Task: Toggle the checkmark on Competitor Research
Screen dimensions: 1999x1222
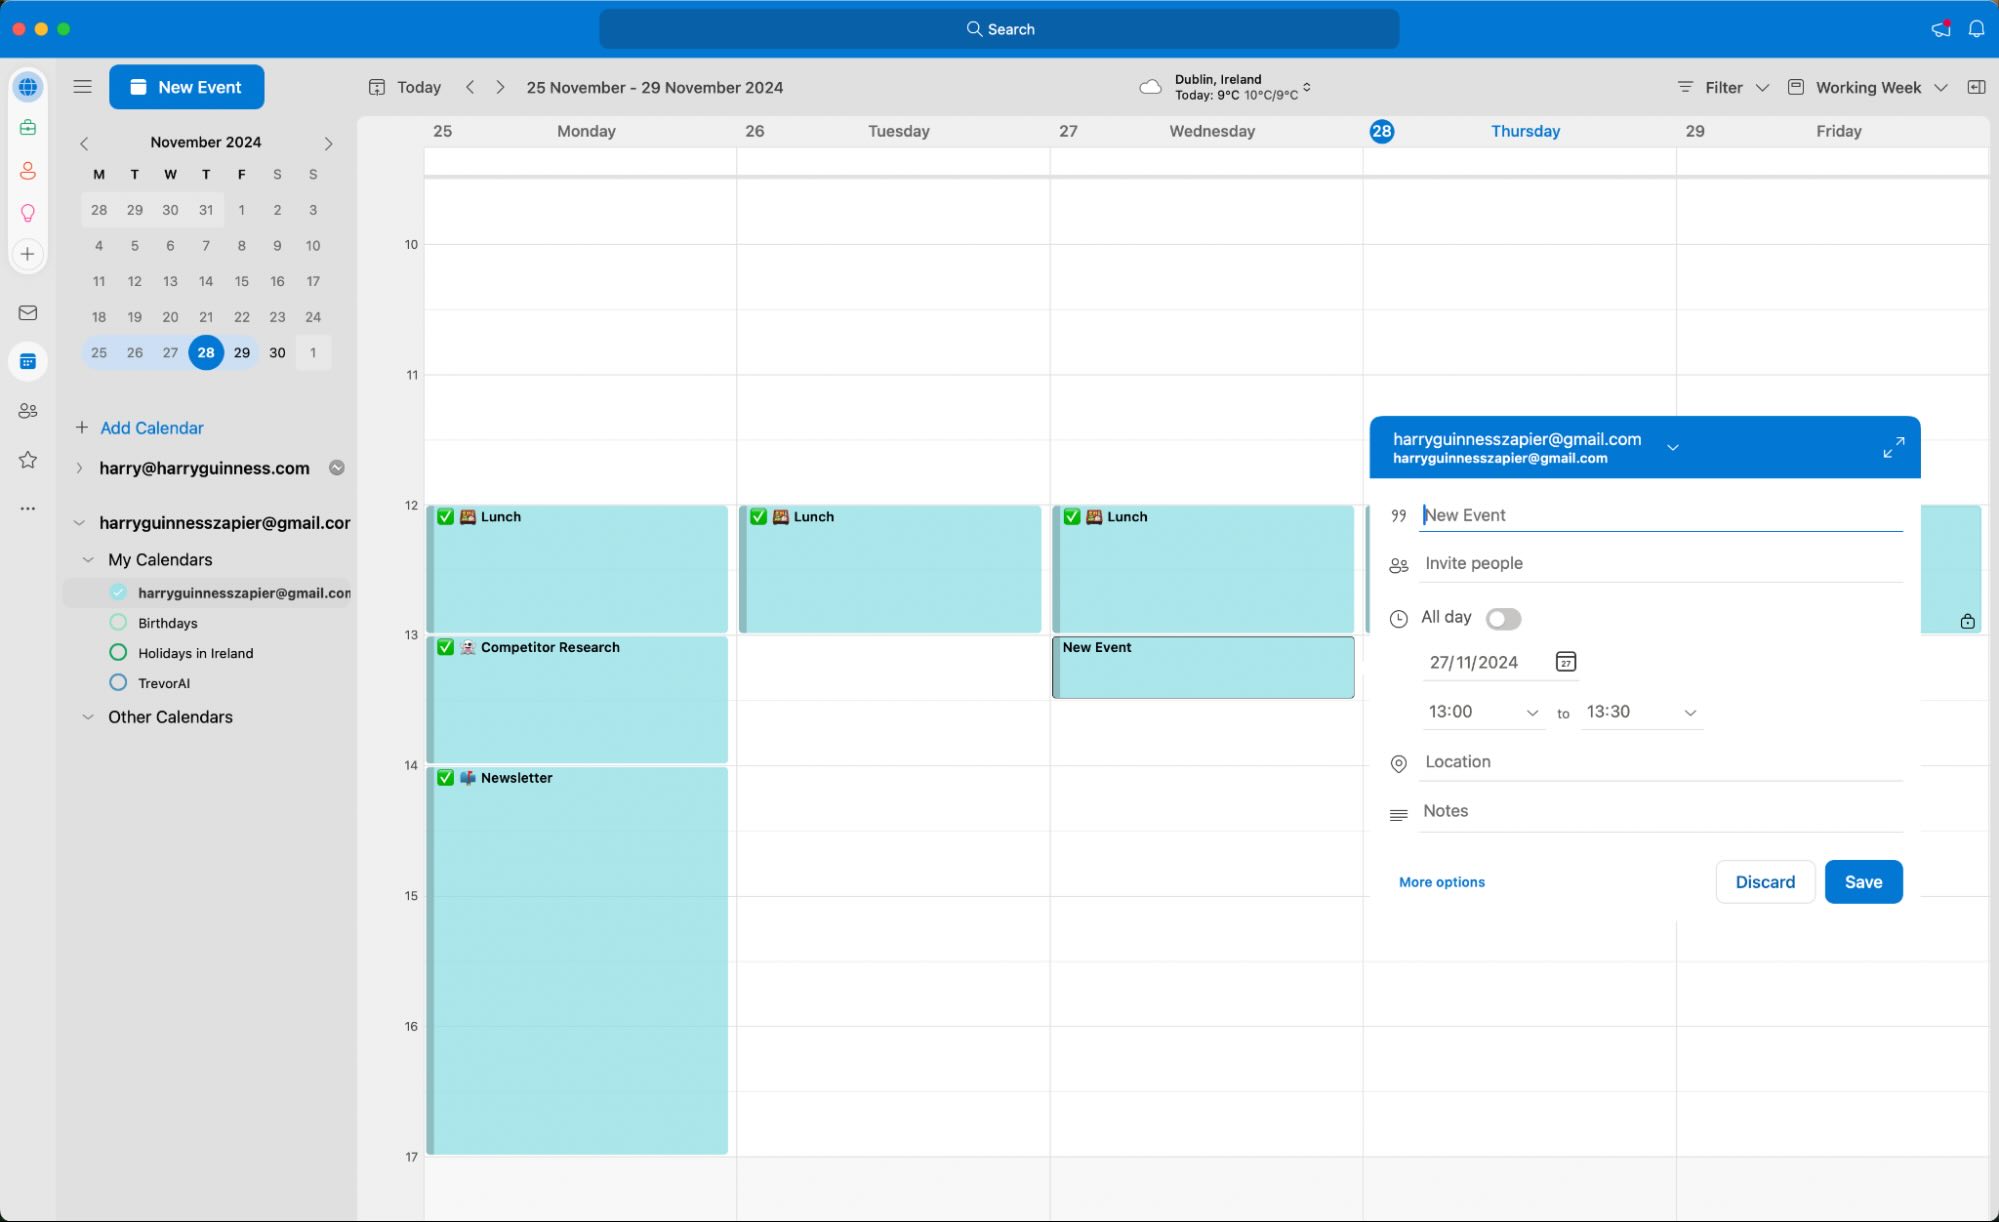Action: tap(446, 648)
